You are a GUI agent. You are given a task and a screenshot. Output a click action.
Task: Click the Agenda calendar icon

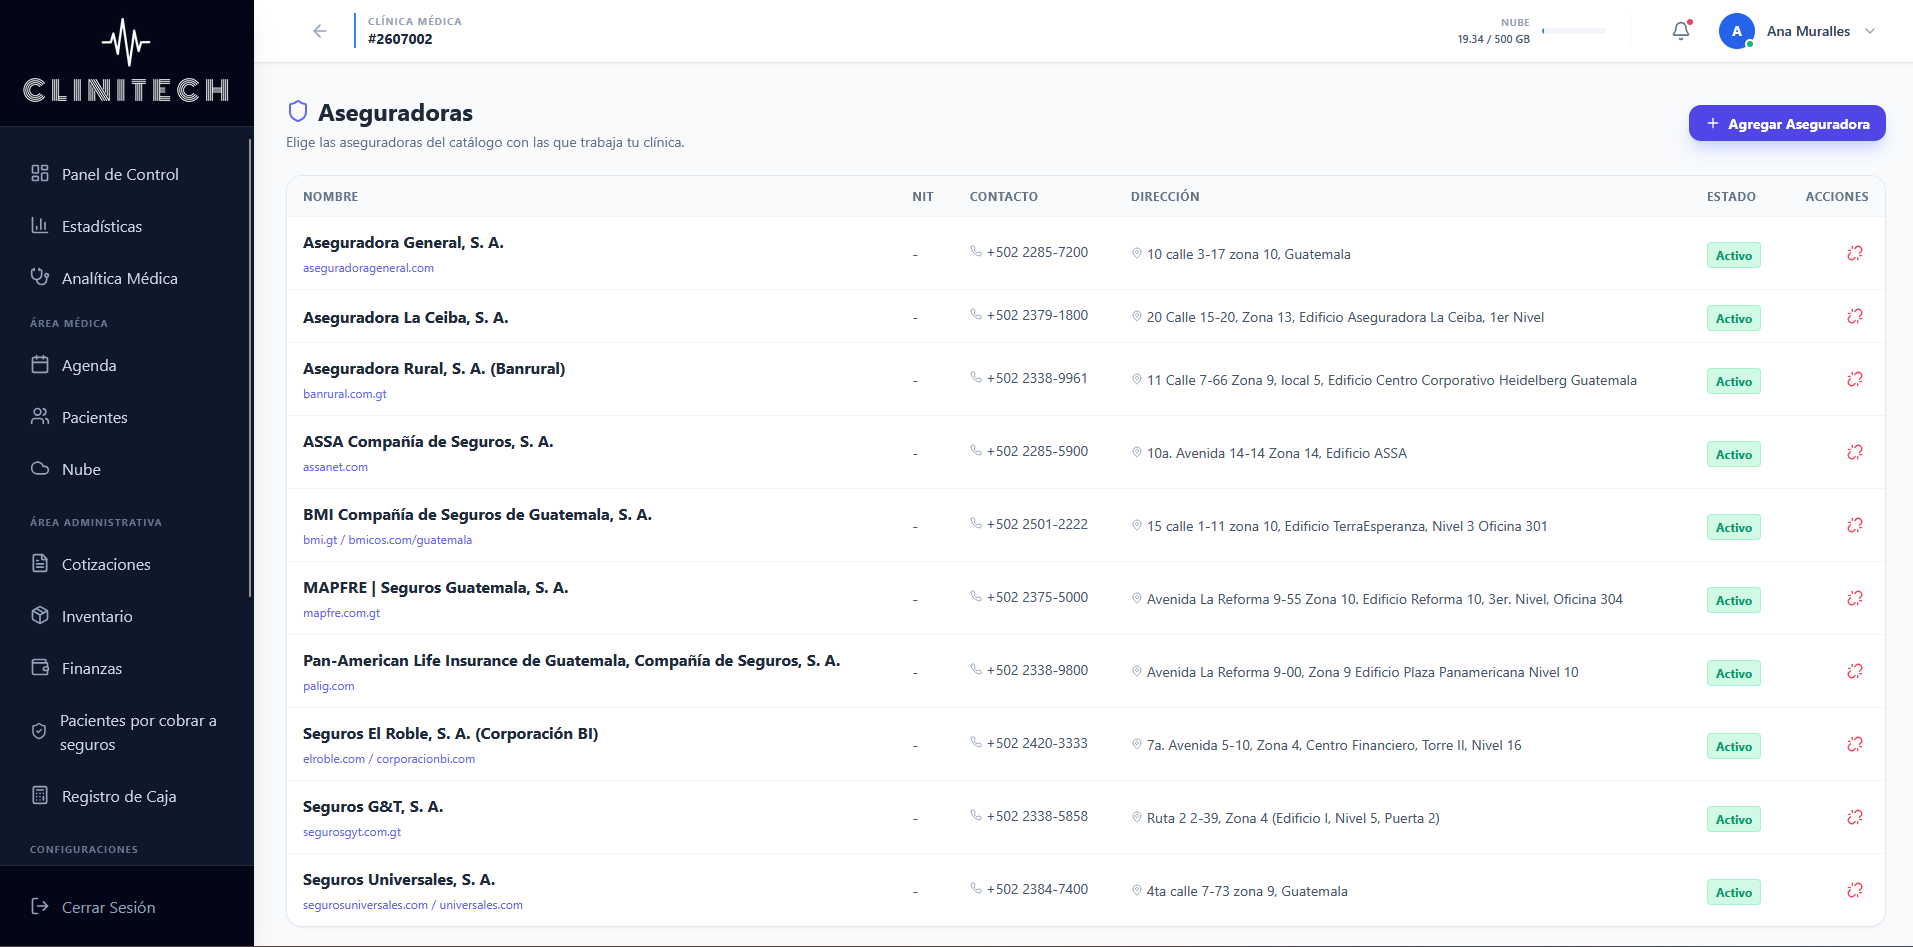pyautogui.click(x=40, y=364)
